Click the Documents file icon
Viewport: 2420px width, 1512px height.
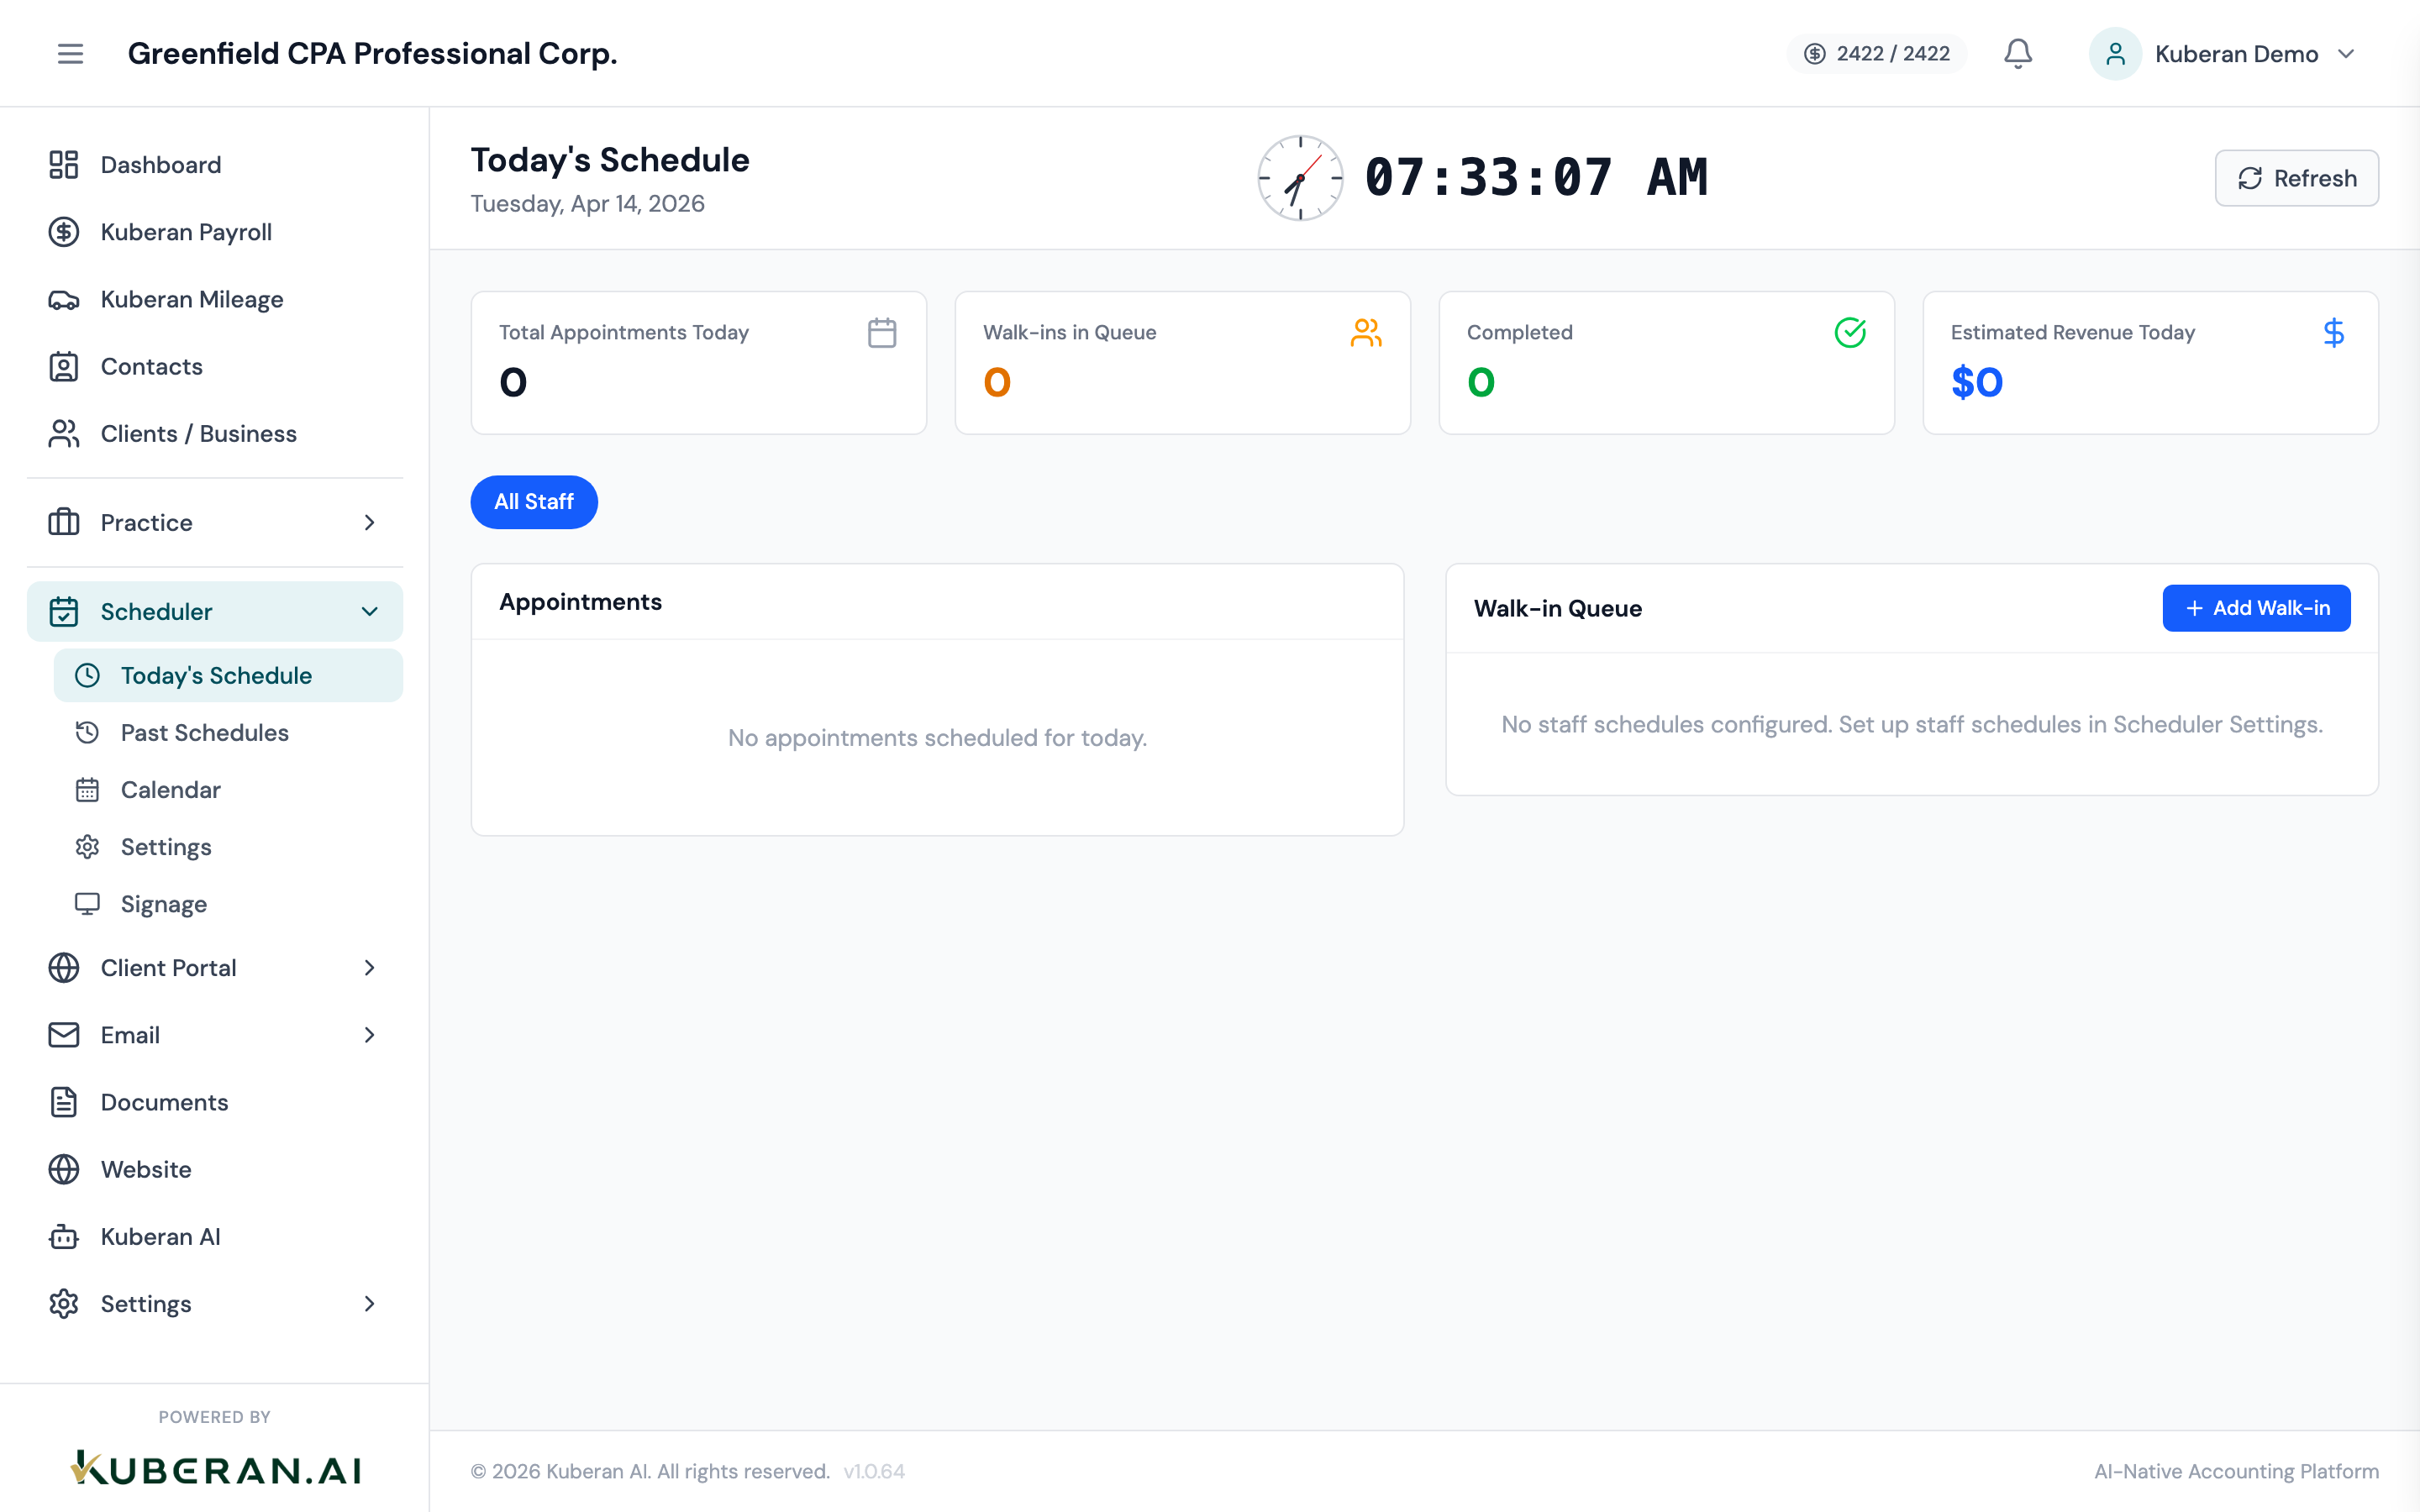[64, 1101]
